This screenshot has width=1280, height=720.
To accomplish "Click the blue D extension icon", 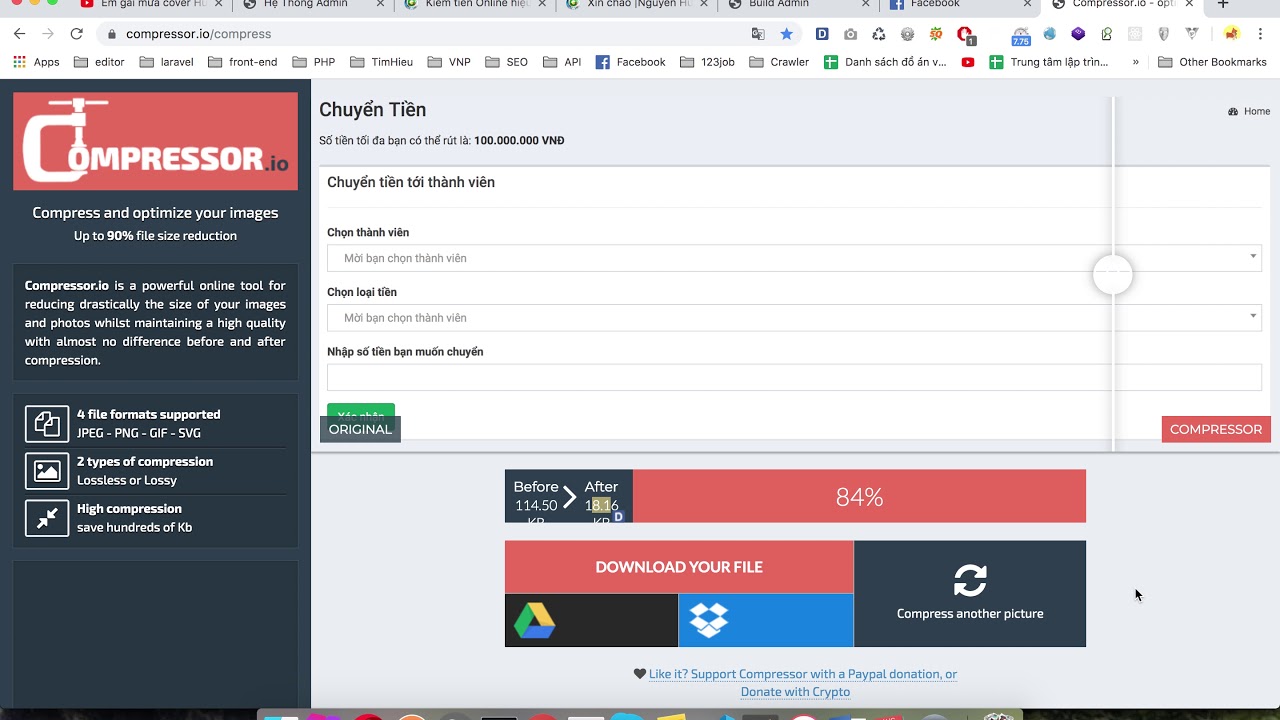I will pyautogui.click(x=822, y=34).
